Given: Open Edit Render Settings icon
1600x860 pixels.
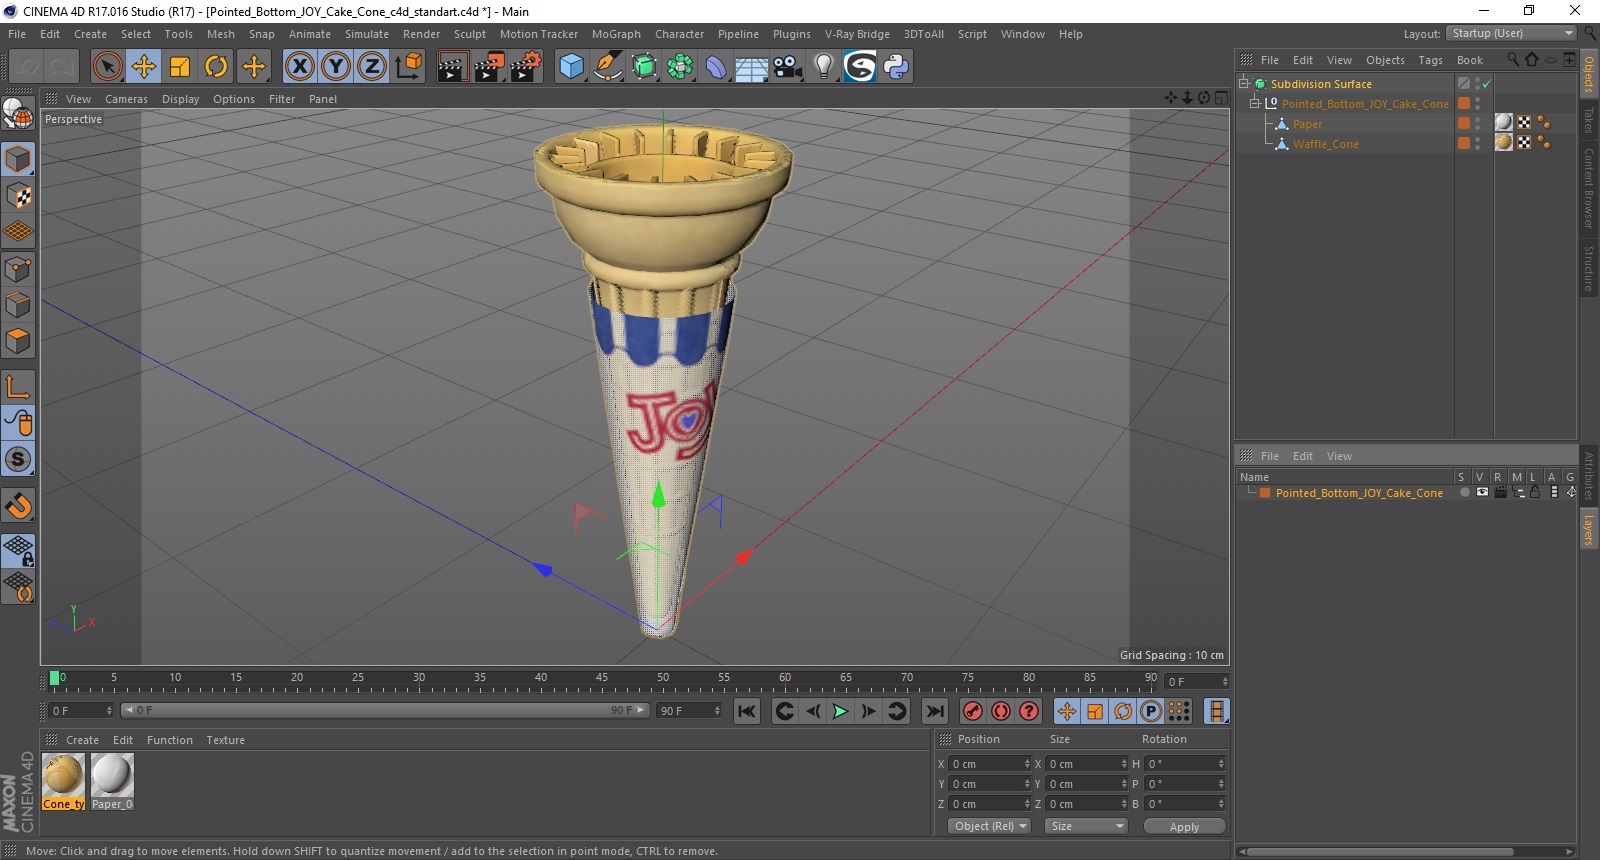Looking at the screenshot, I should click(x=526, y=67).
